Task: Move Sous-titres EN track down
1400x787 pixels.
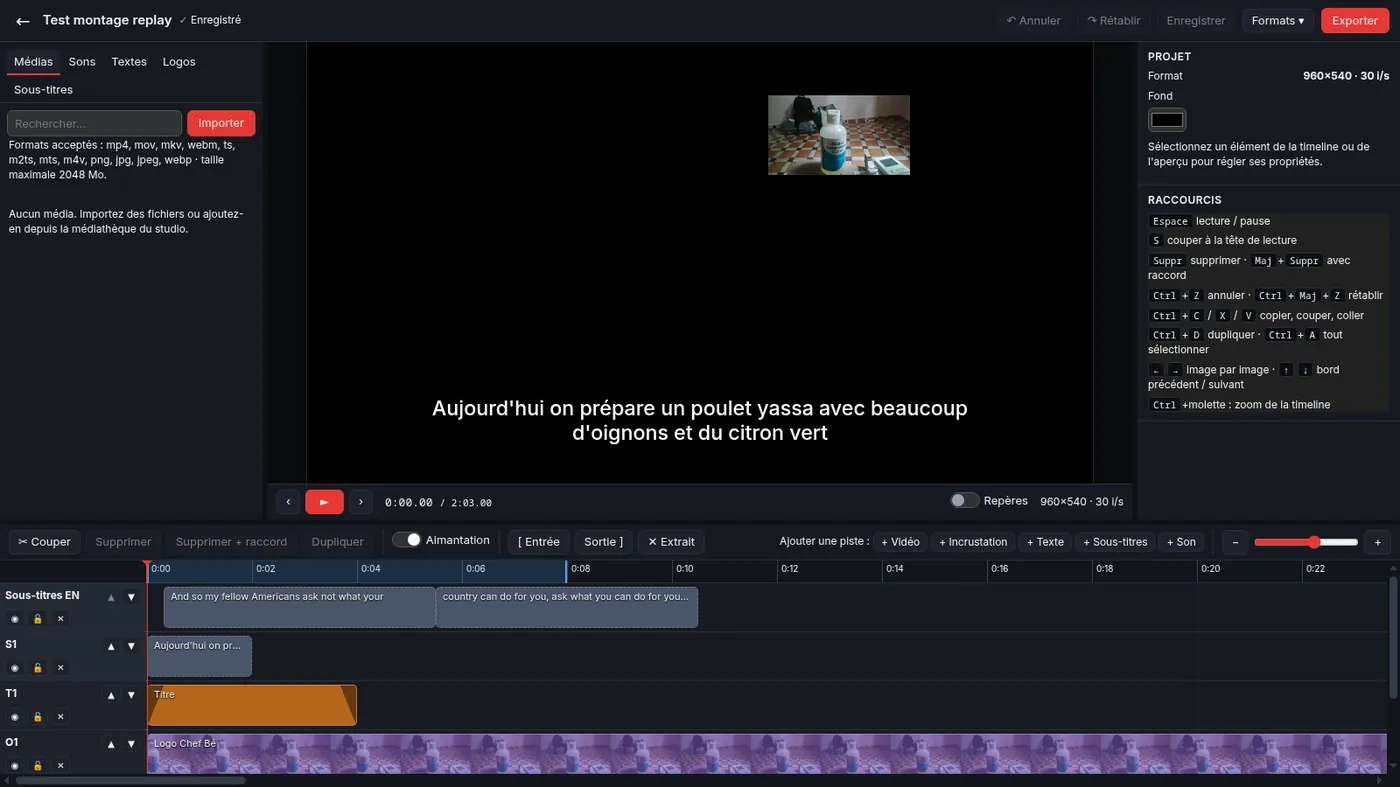Action: [x=131, y=597]
